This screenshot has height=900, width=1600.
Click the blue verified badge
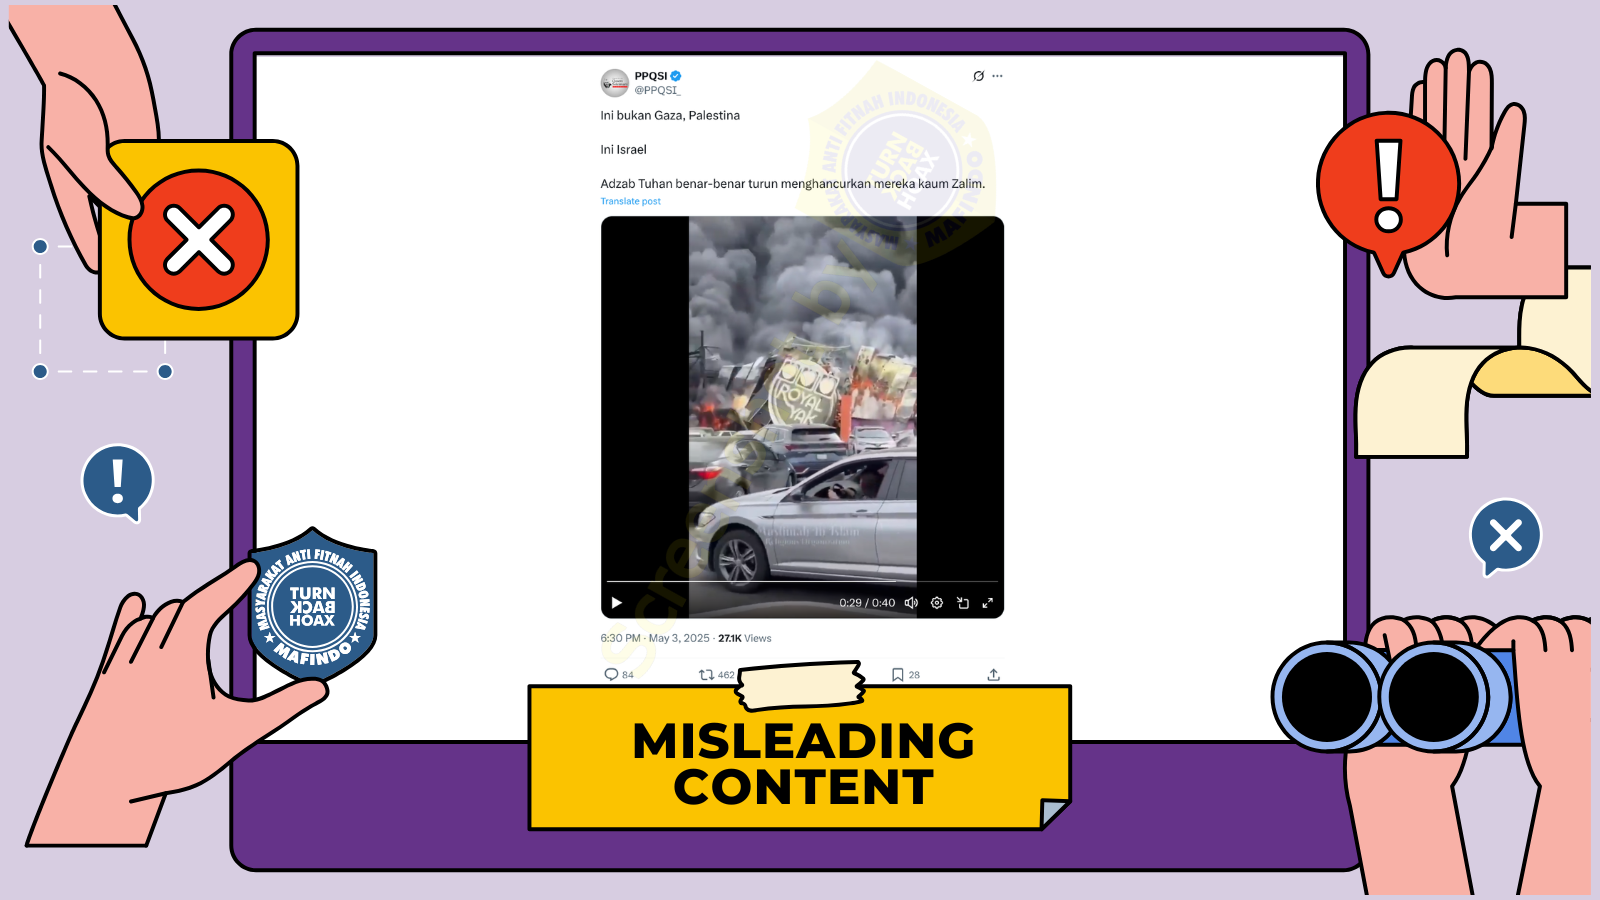(x=676, y=76)
